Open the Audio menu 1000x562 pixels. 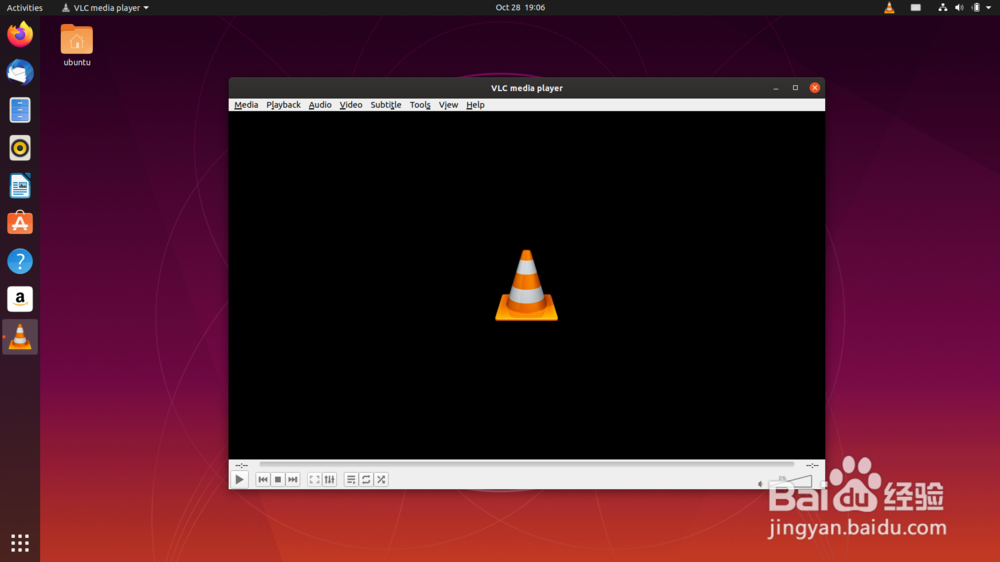(x=320, y=105)
